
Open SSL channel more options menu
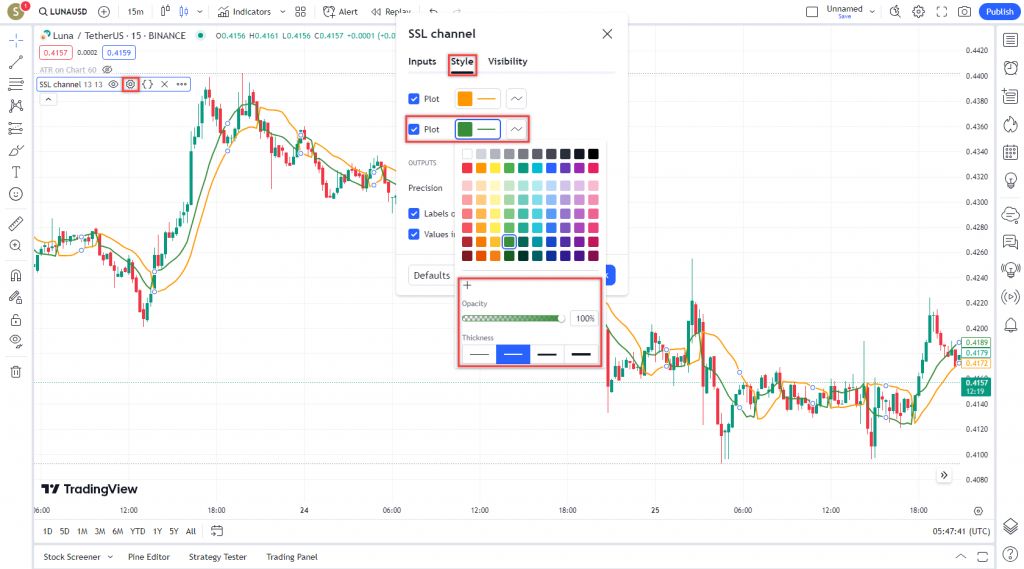(x=182, y=84)
